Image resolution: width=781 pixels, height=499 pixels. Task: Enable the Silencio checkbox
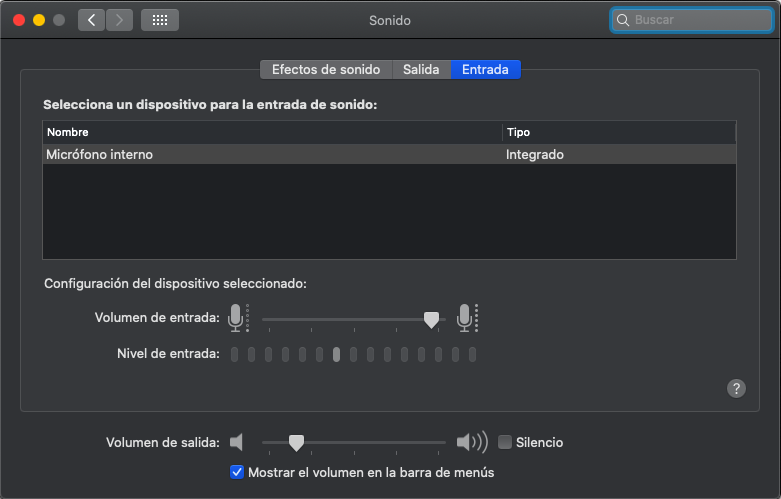505,442
